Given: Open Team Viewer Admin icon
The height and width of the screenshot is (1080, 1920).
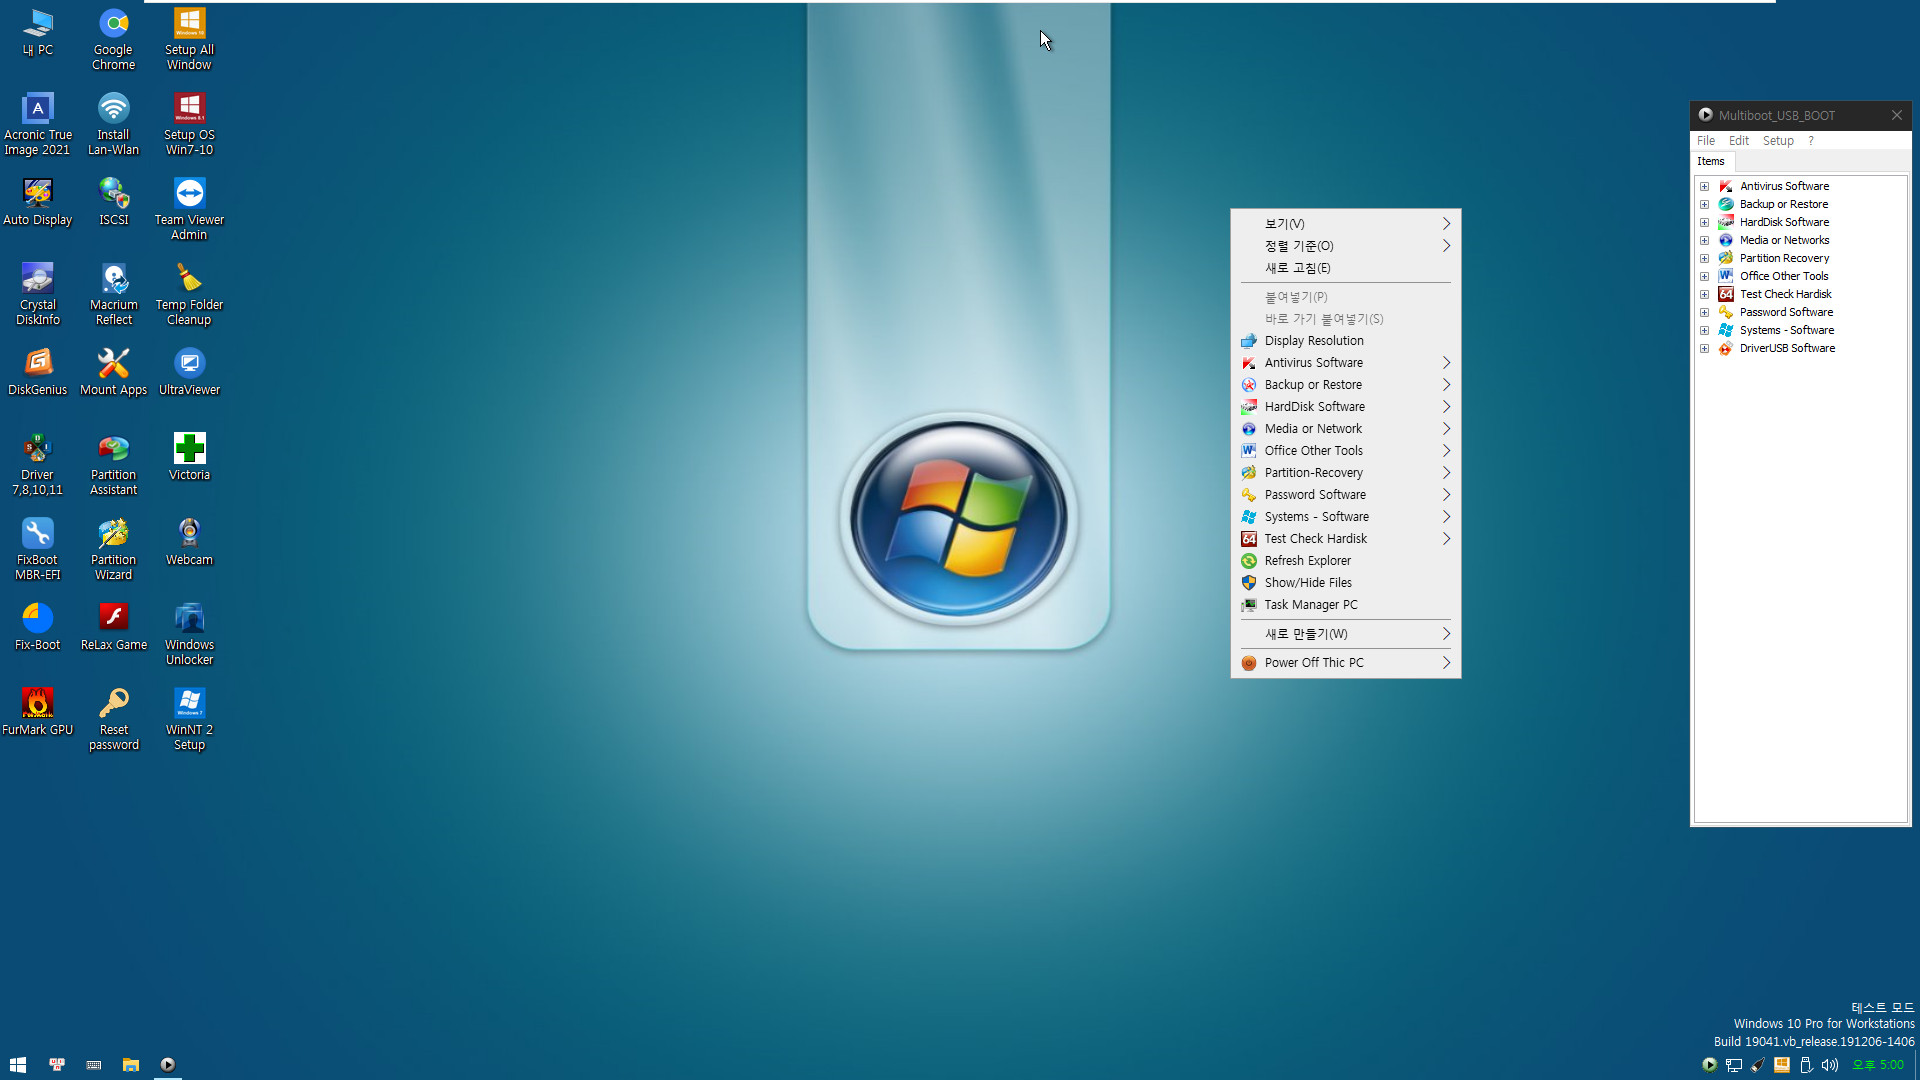Looking at the screenshot, I should tap(189, 209).
